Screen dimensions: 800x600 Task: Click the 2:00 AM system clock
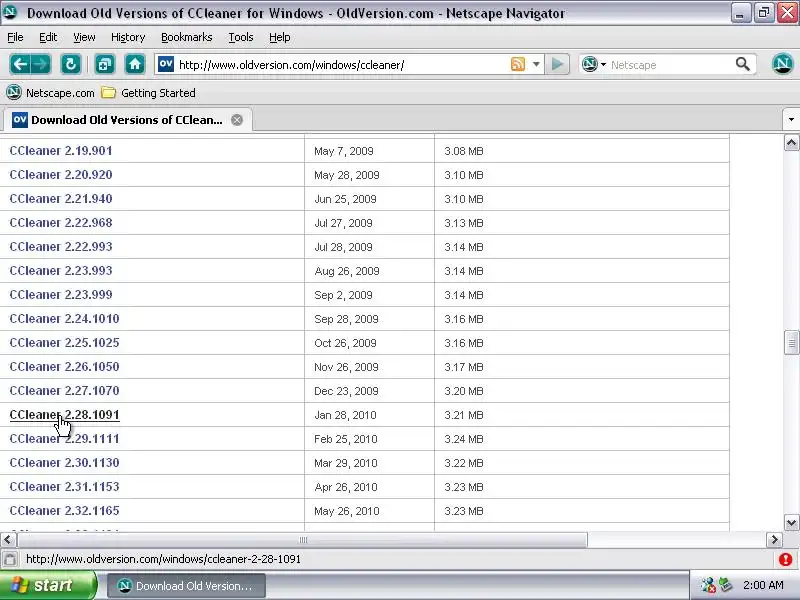click(x=763, y=585)
